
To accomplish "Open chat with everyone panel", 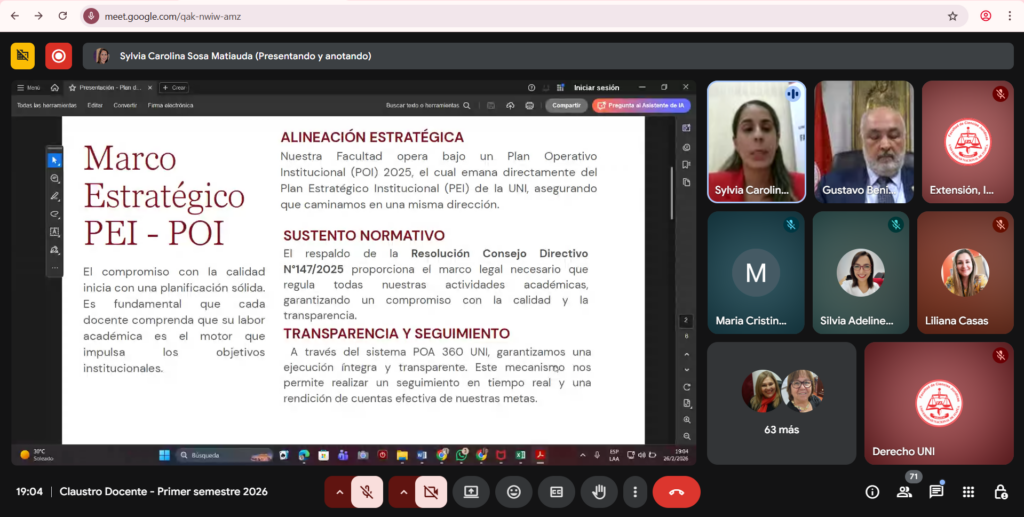I will (936, 492).
